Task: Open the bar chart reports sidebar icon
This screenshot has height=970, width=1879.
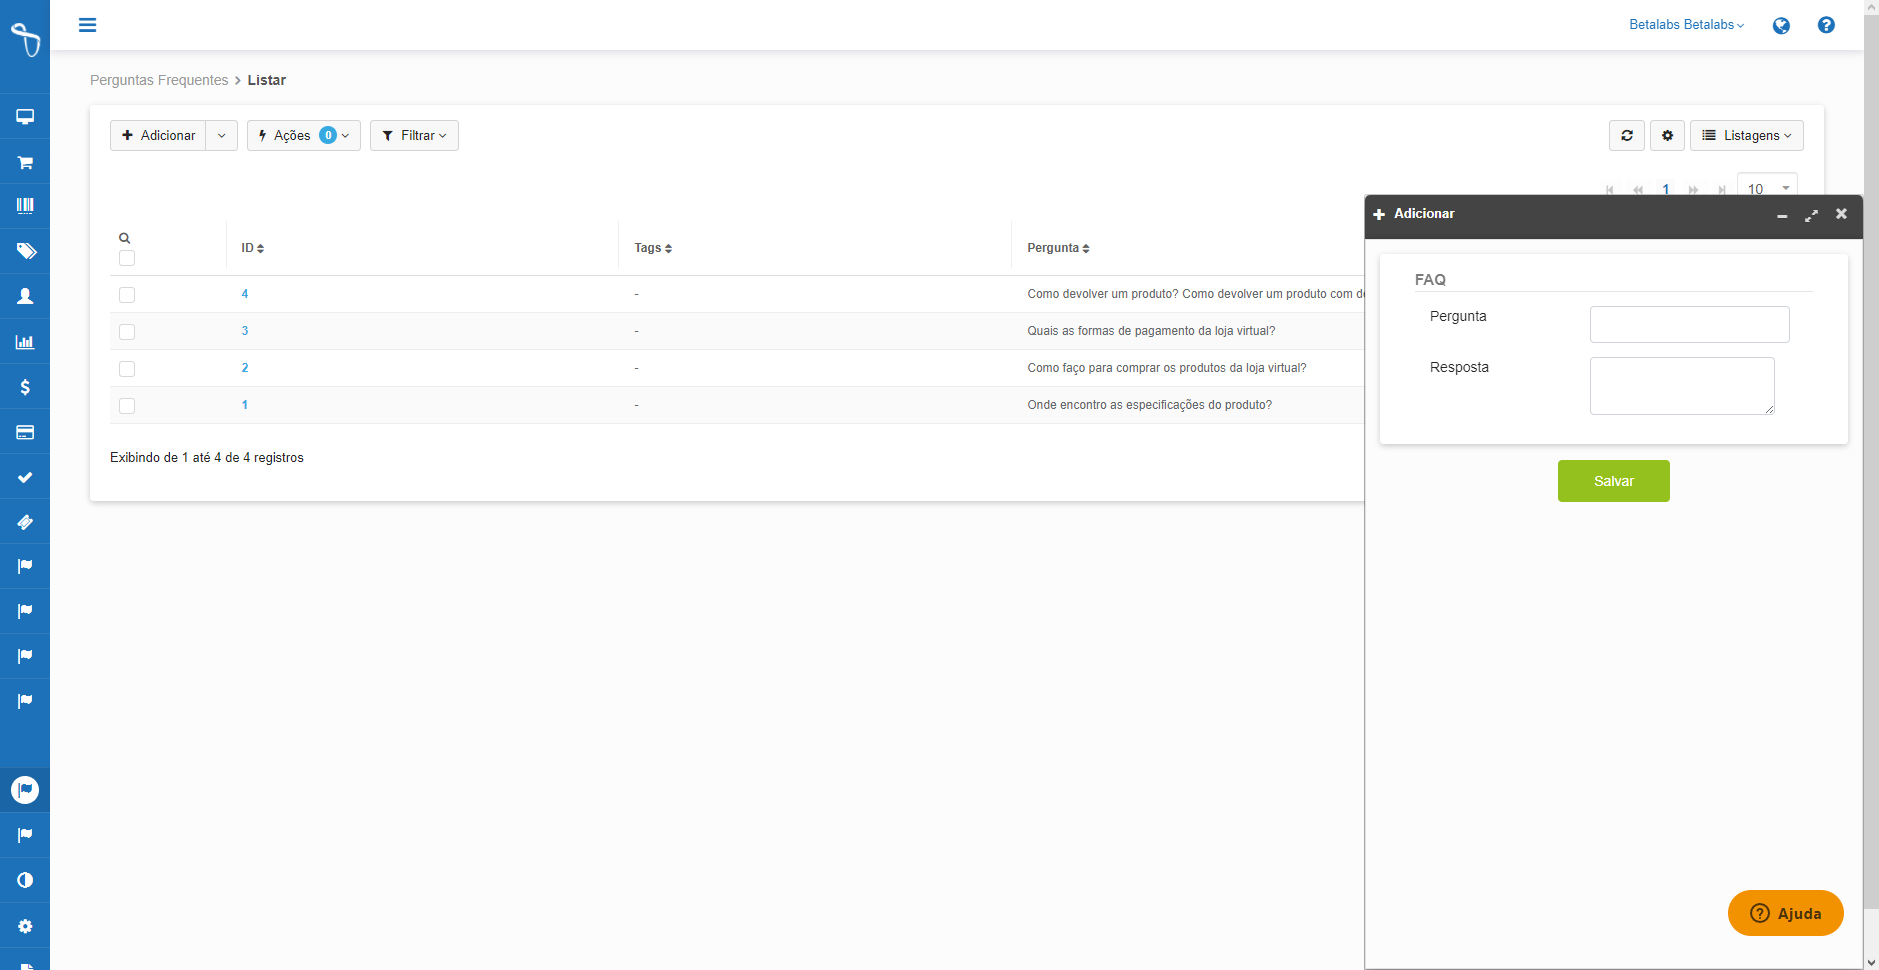Action: [x=25, y=342]
